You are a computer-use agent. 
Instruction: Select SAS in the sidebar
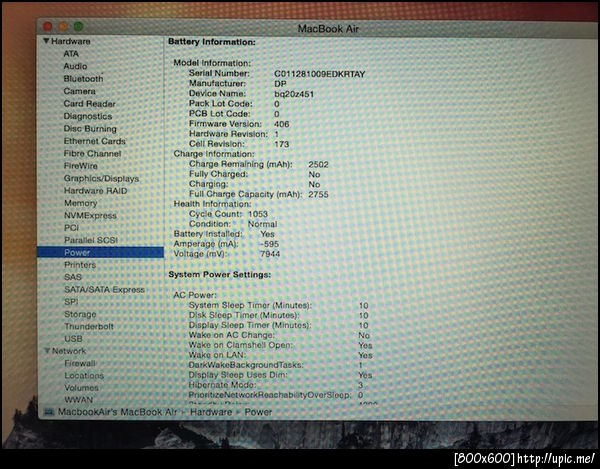pyautogui.click(x=73, y=277)
